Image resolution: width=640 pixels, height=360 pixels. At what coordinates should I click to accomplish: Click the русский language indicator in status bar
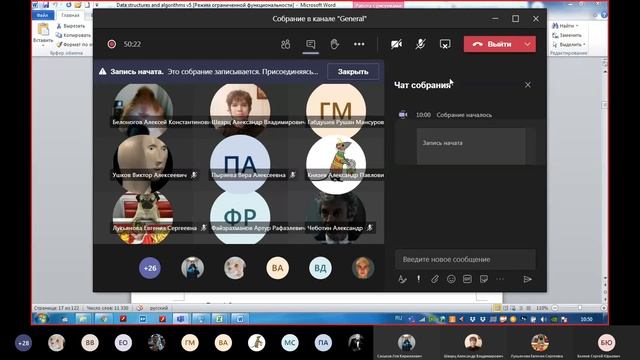coord(158,308)
